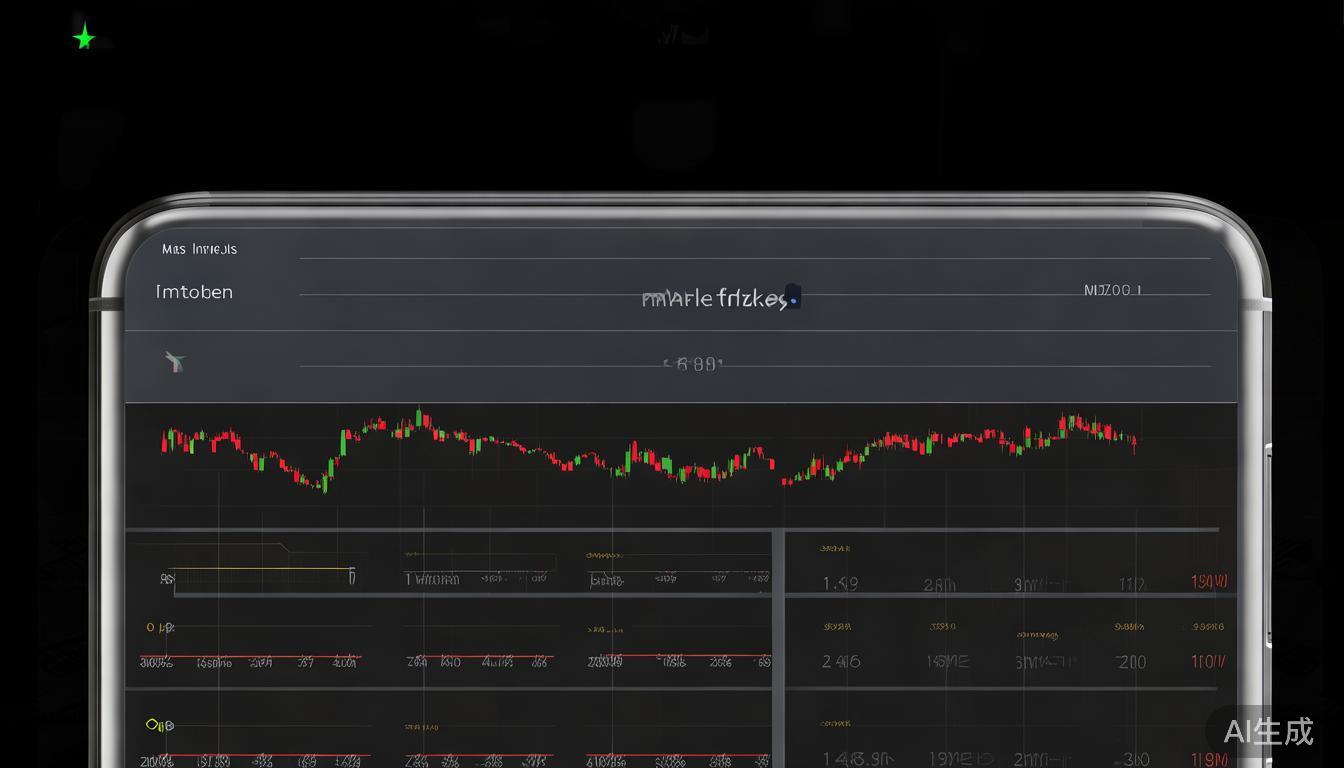Click the yellow "O" marker in middle row
This screenshot has width=1344, height=768.
pyautogui.click(x=151, y=627)
